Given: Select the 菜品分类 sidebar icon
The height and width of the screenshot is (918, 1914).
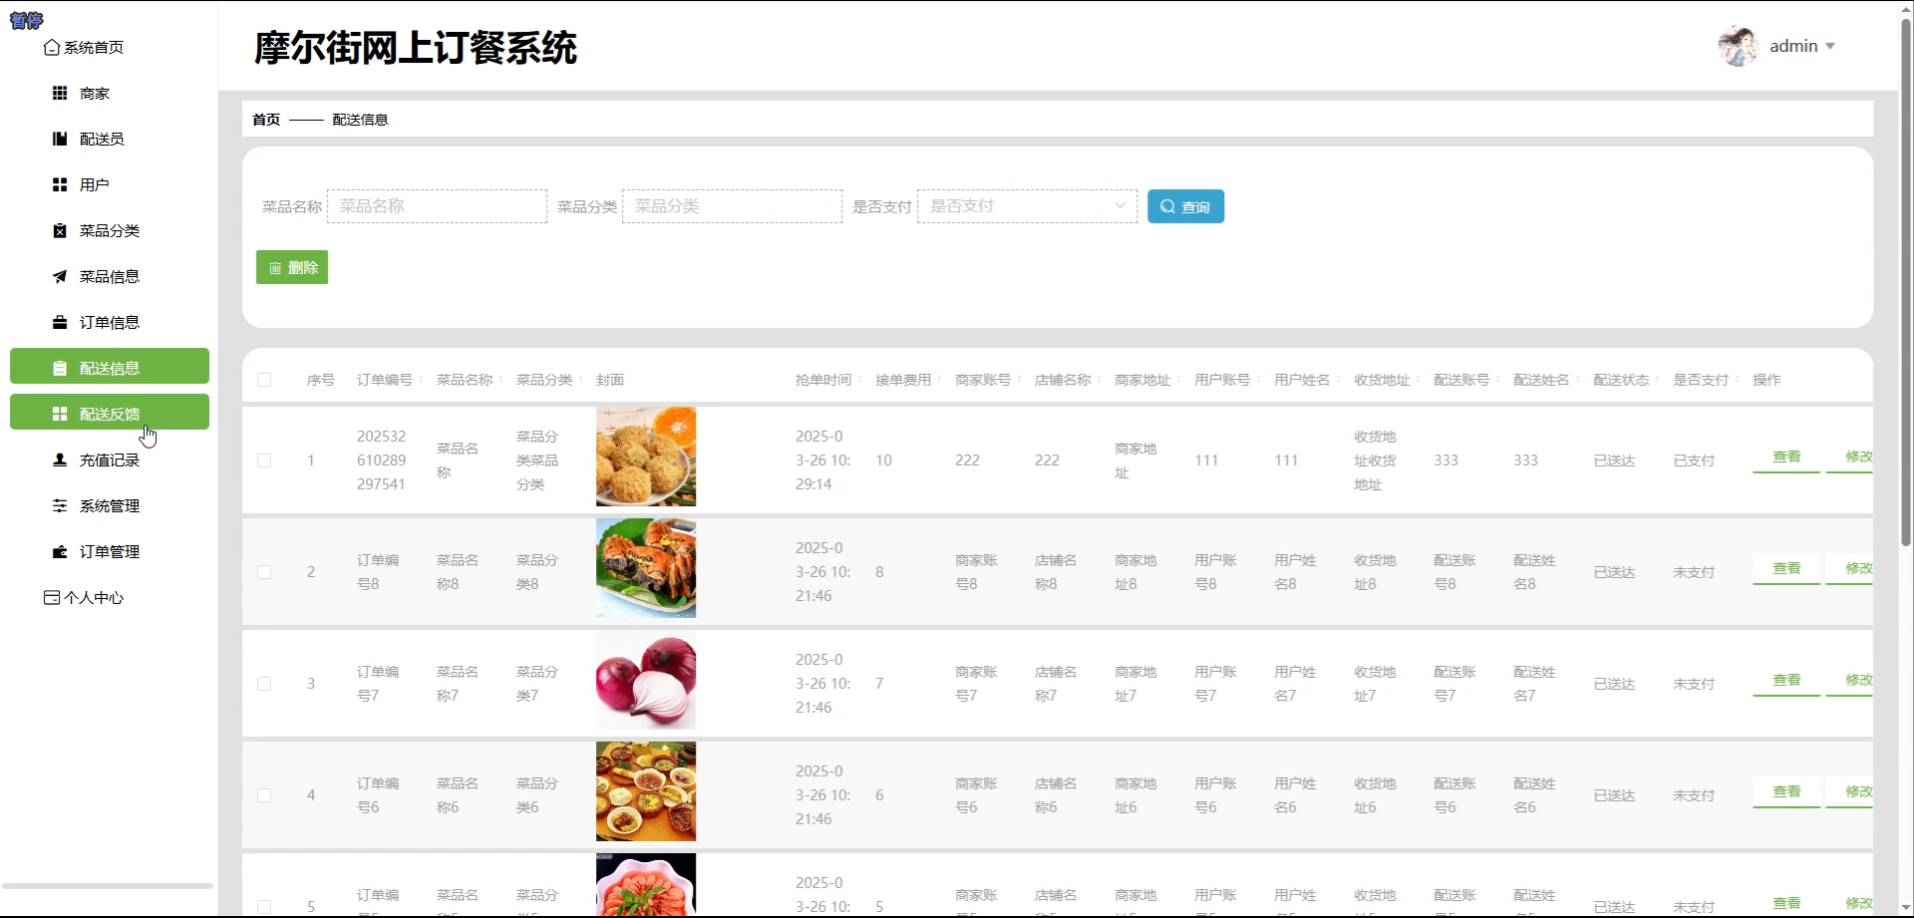Looking at the screenshot, I should click(59, 230).
